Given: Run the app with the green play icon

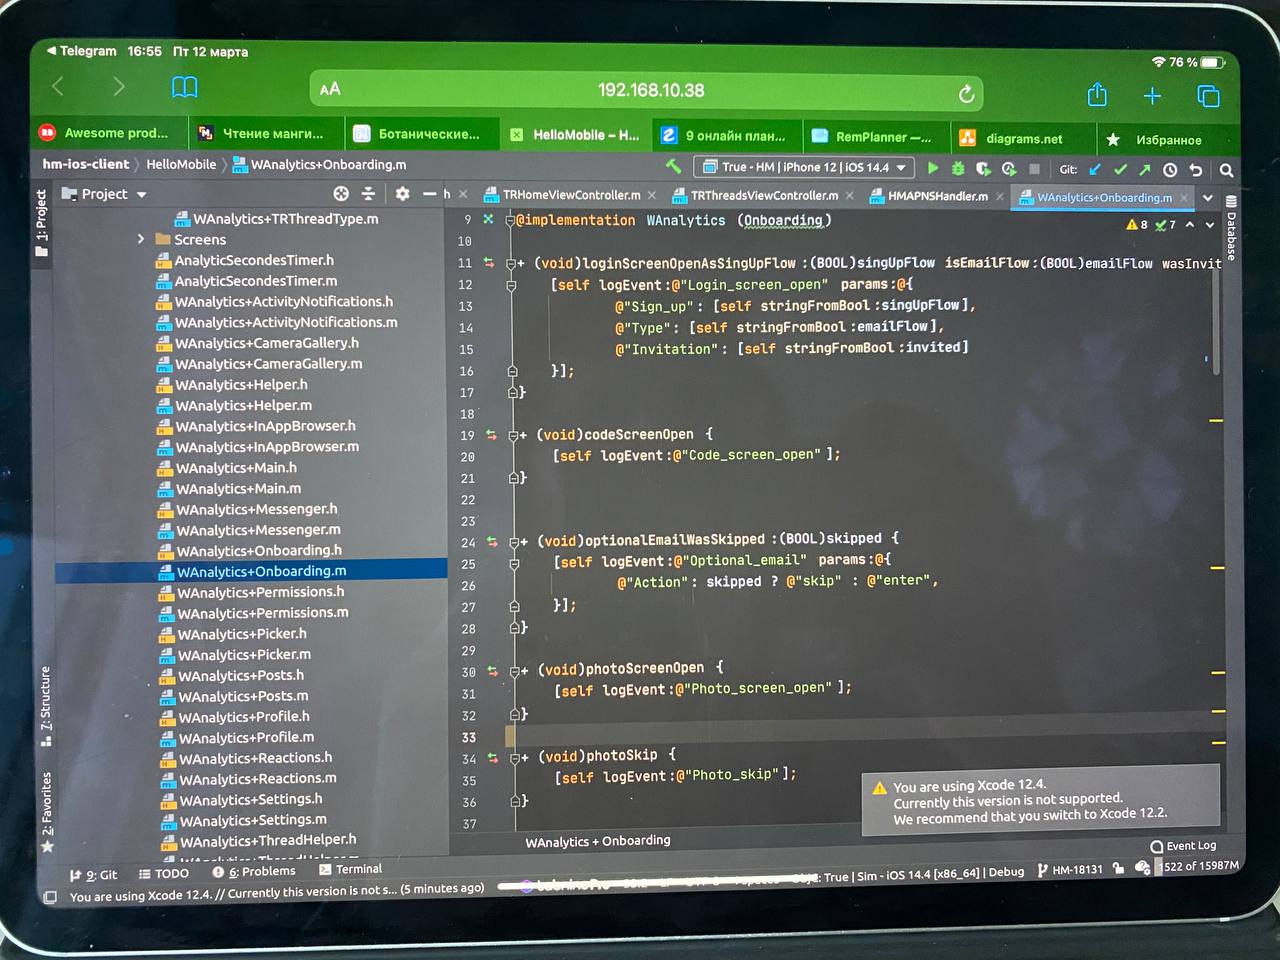Looking at the screenshot, I should pyautogui.click(x=933, y=168).
